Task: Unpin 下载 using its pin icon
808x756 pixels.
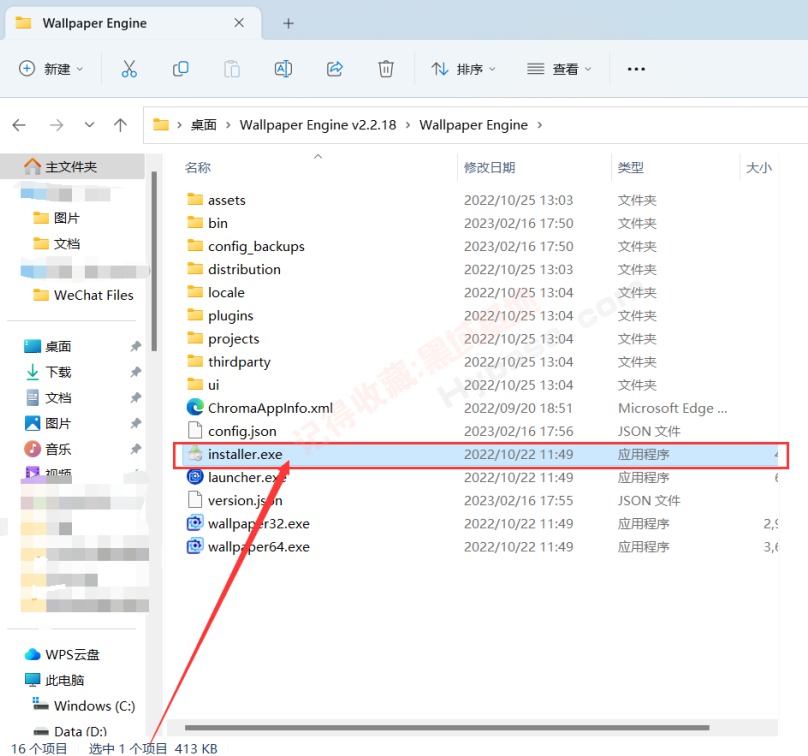Action: click(x=136, y=372)
